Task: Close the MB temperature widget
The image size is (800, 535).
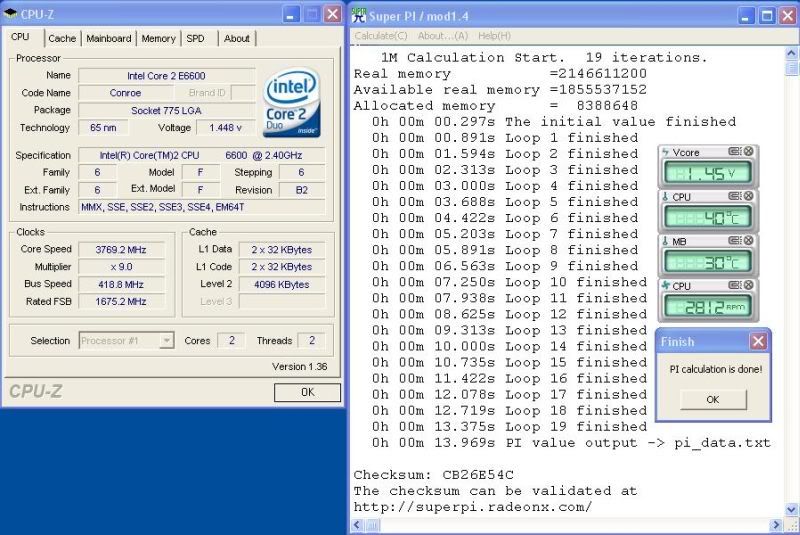Action: pyautogui.click(x=748, y=240)
